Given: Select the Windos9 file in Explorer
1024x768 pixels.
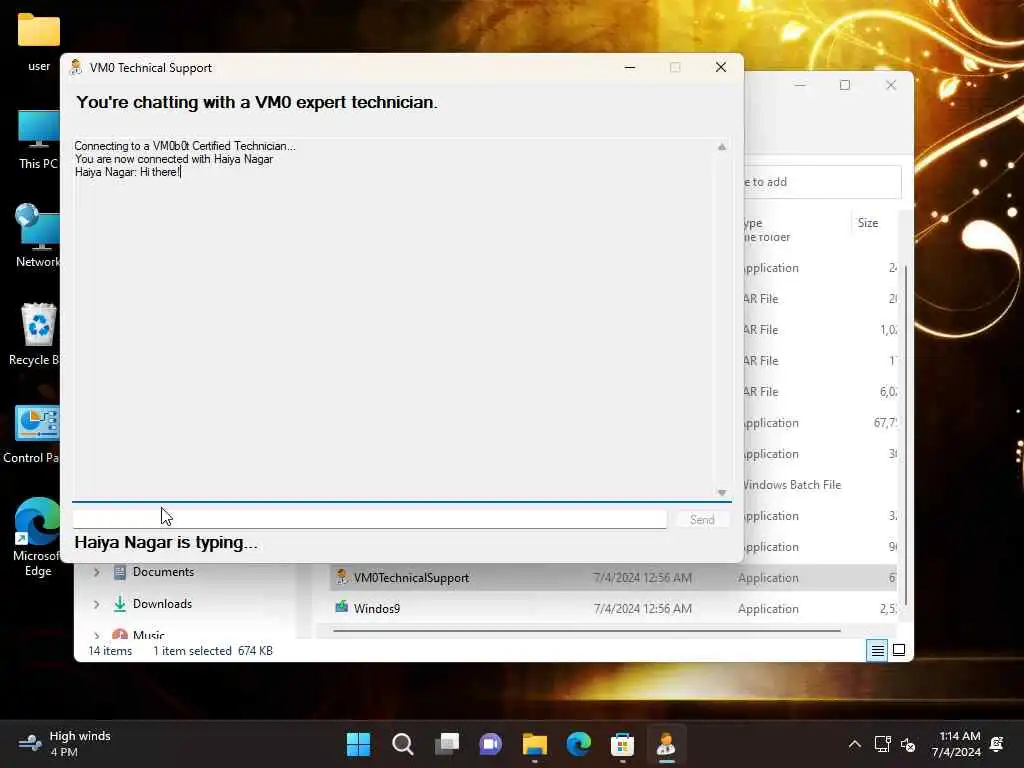Looking at the screenshot, I should tap(613, 608).
